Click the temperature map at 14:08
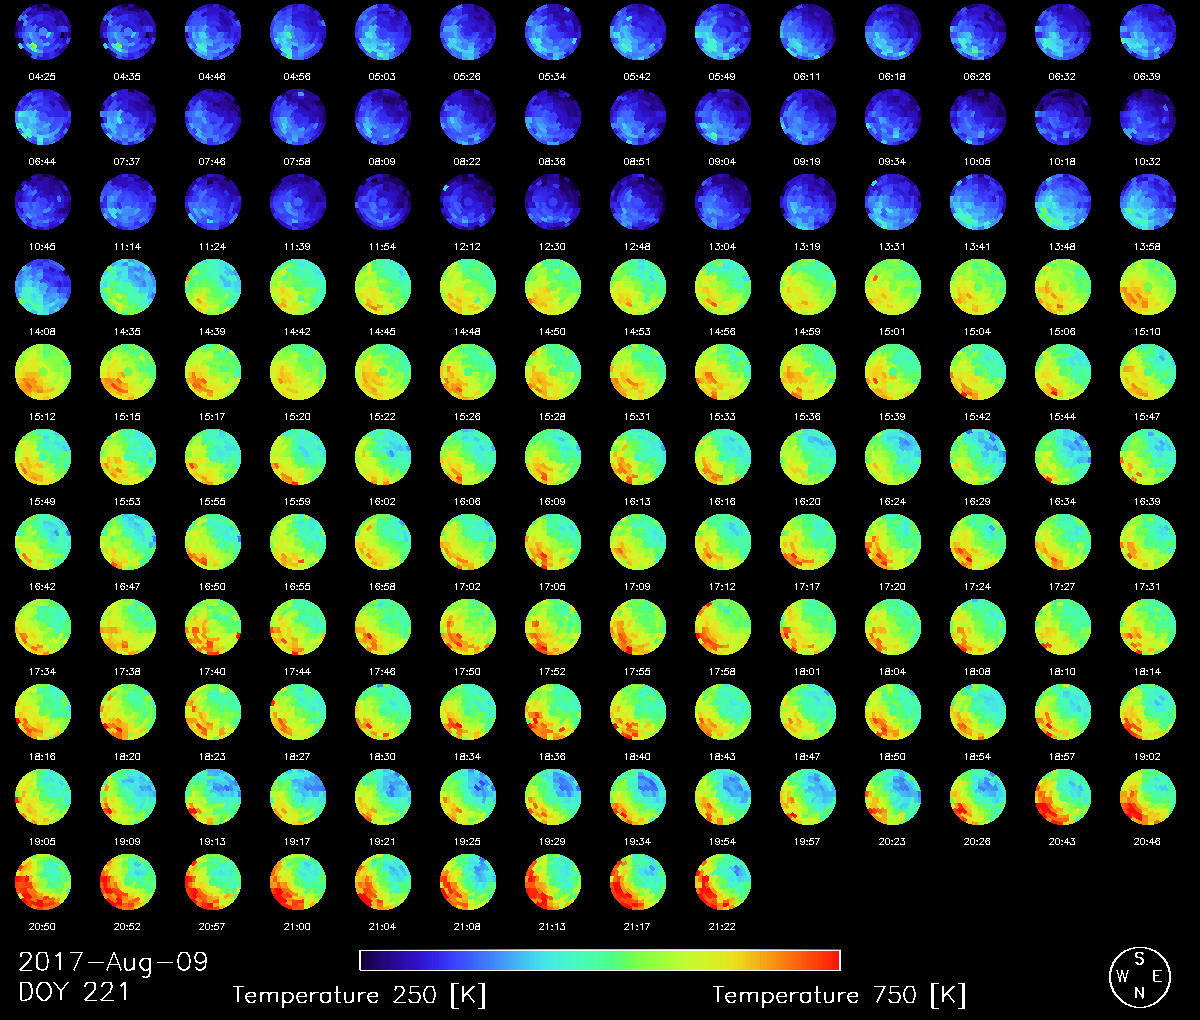 [x=43, y=287]
